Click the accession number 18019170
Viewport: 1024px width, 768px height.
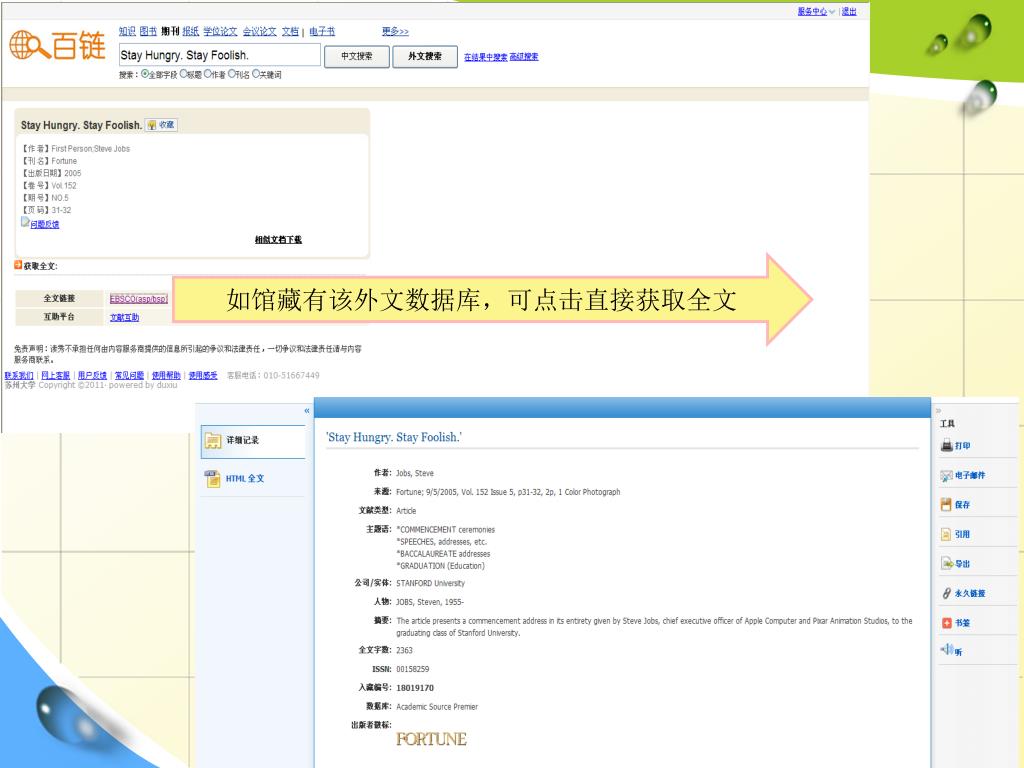point(415,688)
